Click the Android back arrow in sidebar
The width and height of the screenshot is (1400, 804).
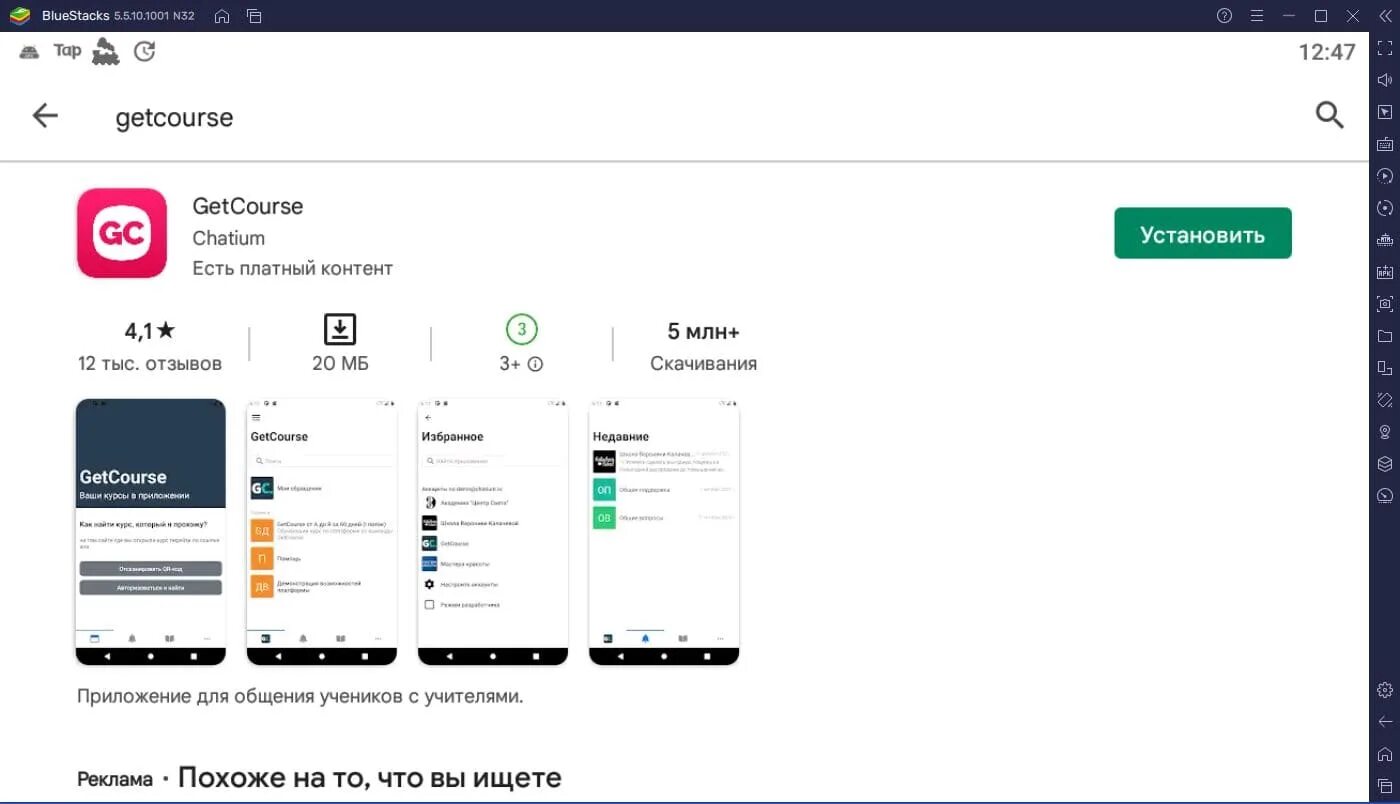(1385, 721)
